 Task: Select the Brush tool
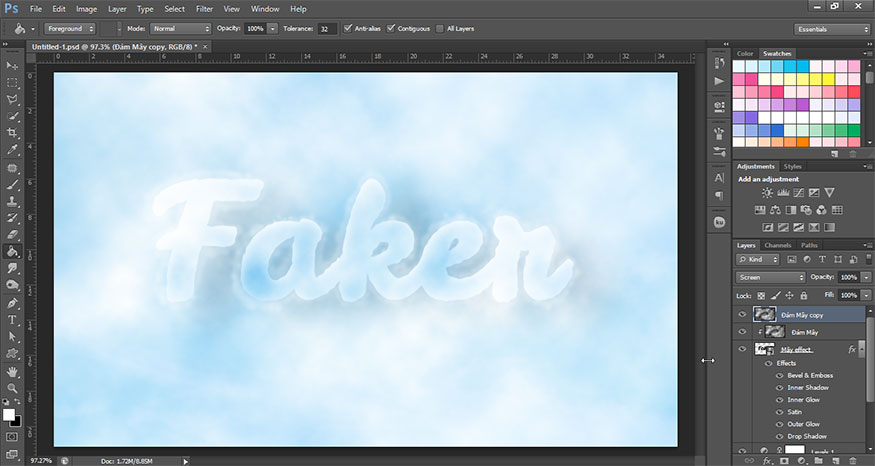pyautogui.click(x=12, y=185)
